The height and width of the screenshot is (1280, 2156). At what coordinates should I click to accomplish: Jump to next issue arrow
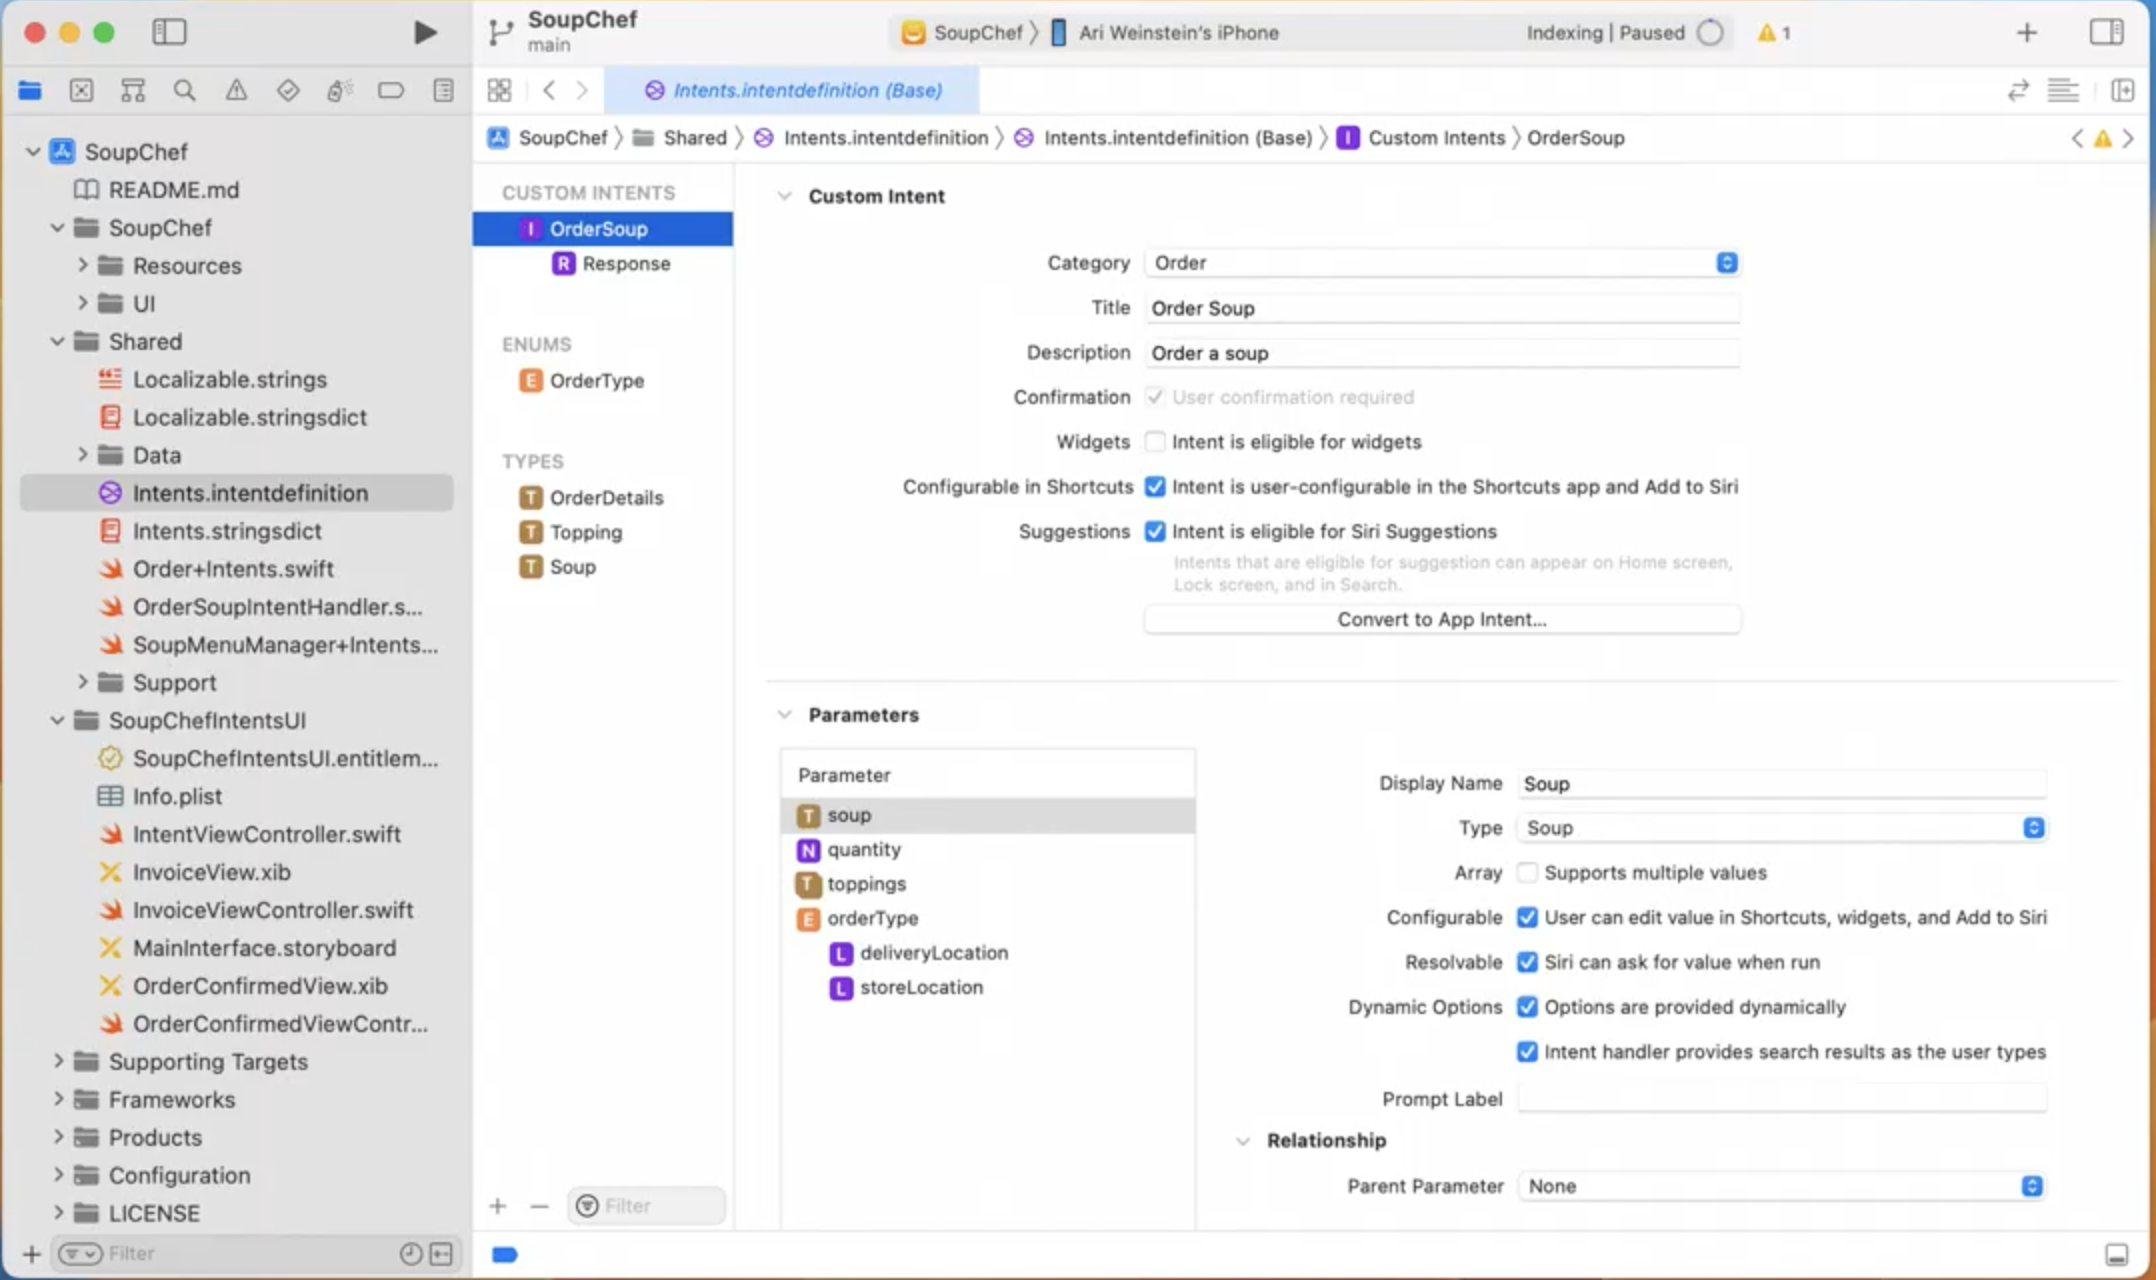(2128, 138)
